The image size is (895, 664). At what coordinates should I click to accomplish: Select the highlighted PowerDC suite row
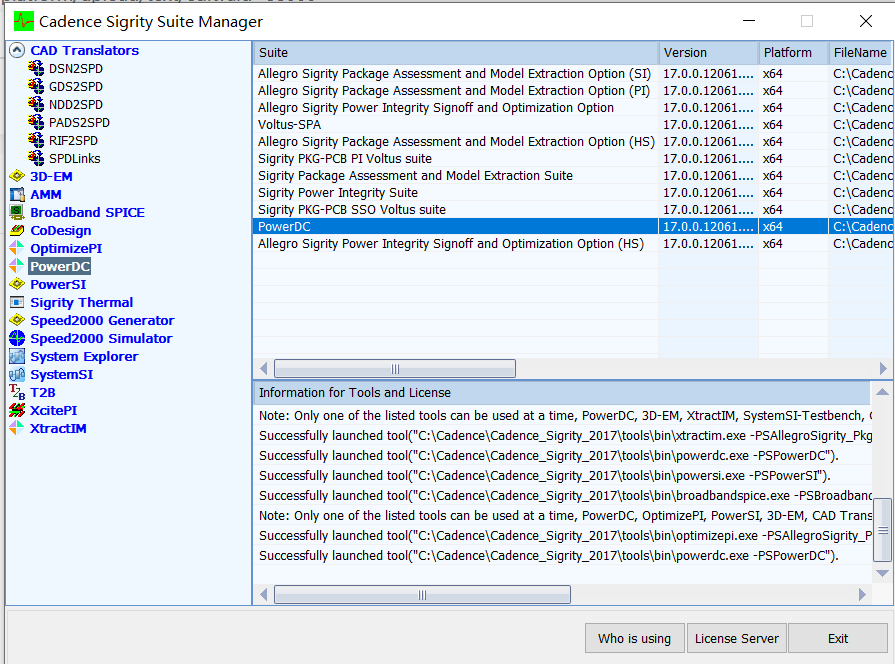pyautogui.click(x=574, y=227)
